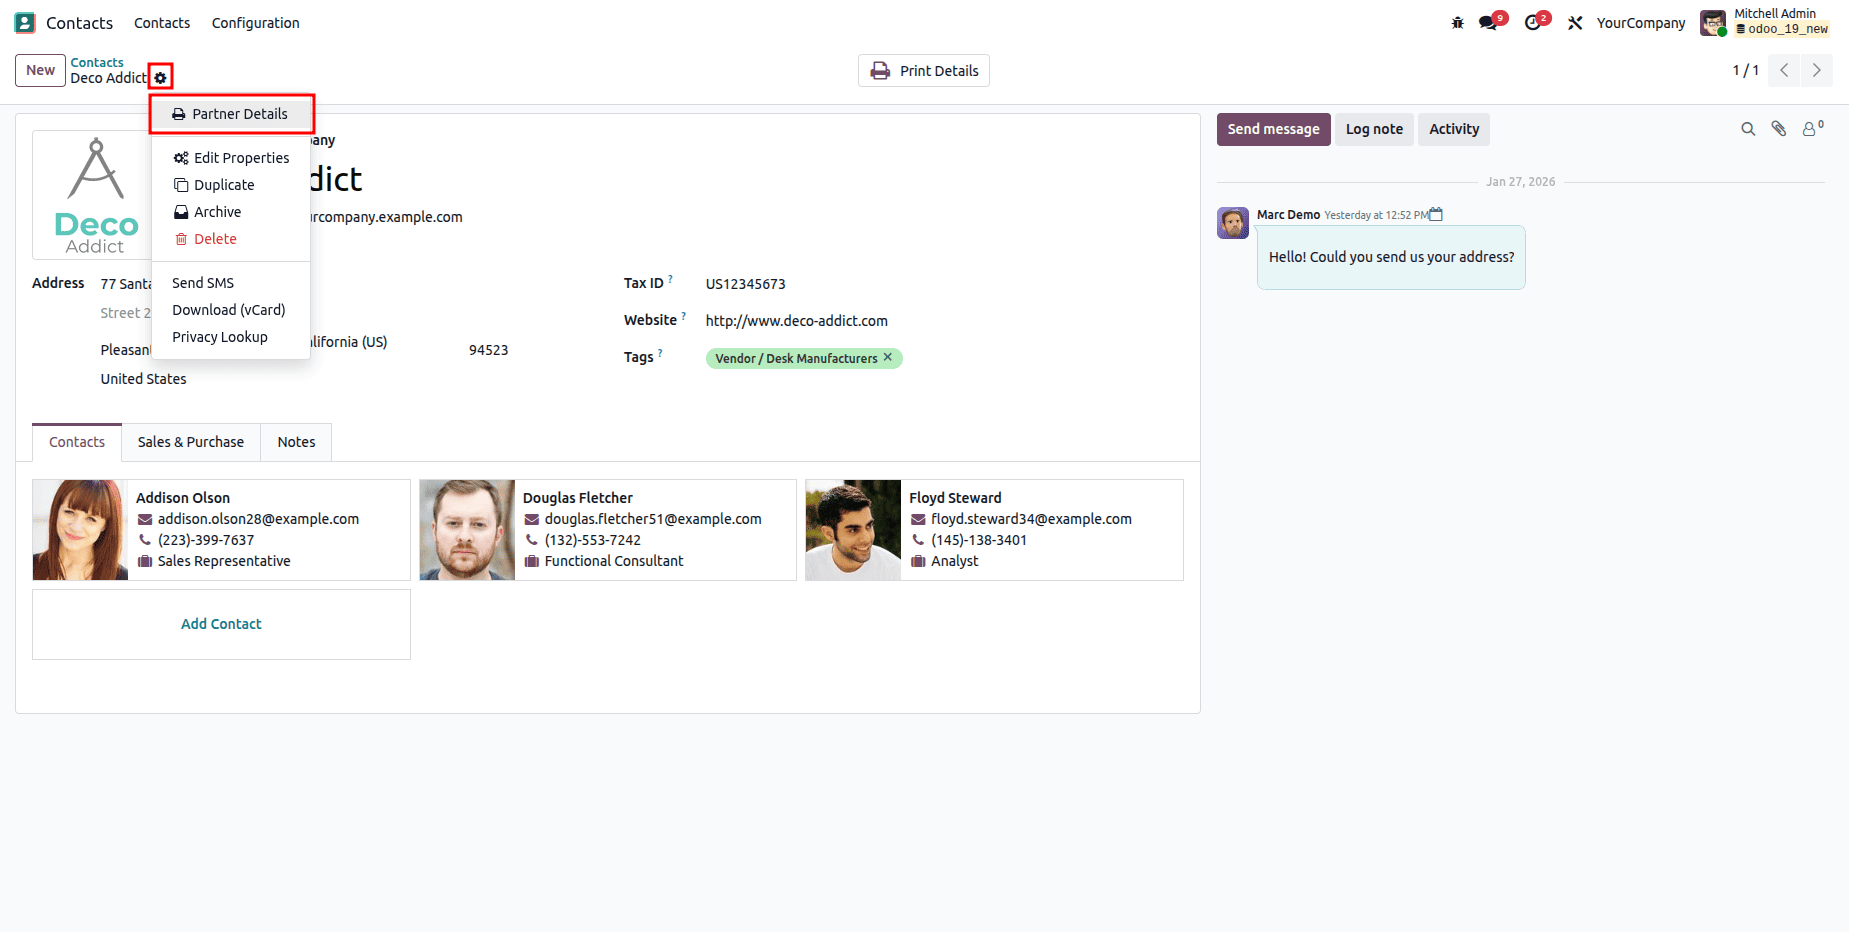Viewport: 1849px width, 932px height.
Task: Switch to the Sales & Purchase tab
Action: point(190,442)
